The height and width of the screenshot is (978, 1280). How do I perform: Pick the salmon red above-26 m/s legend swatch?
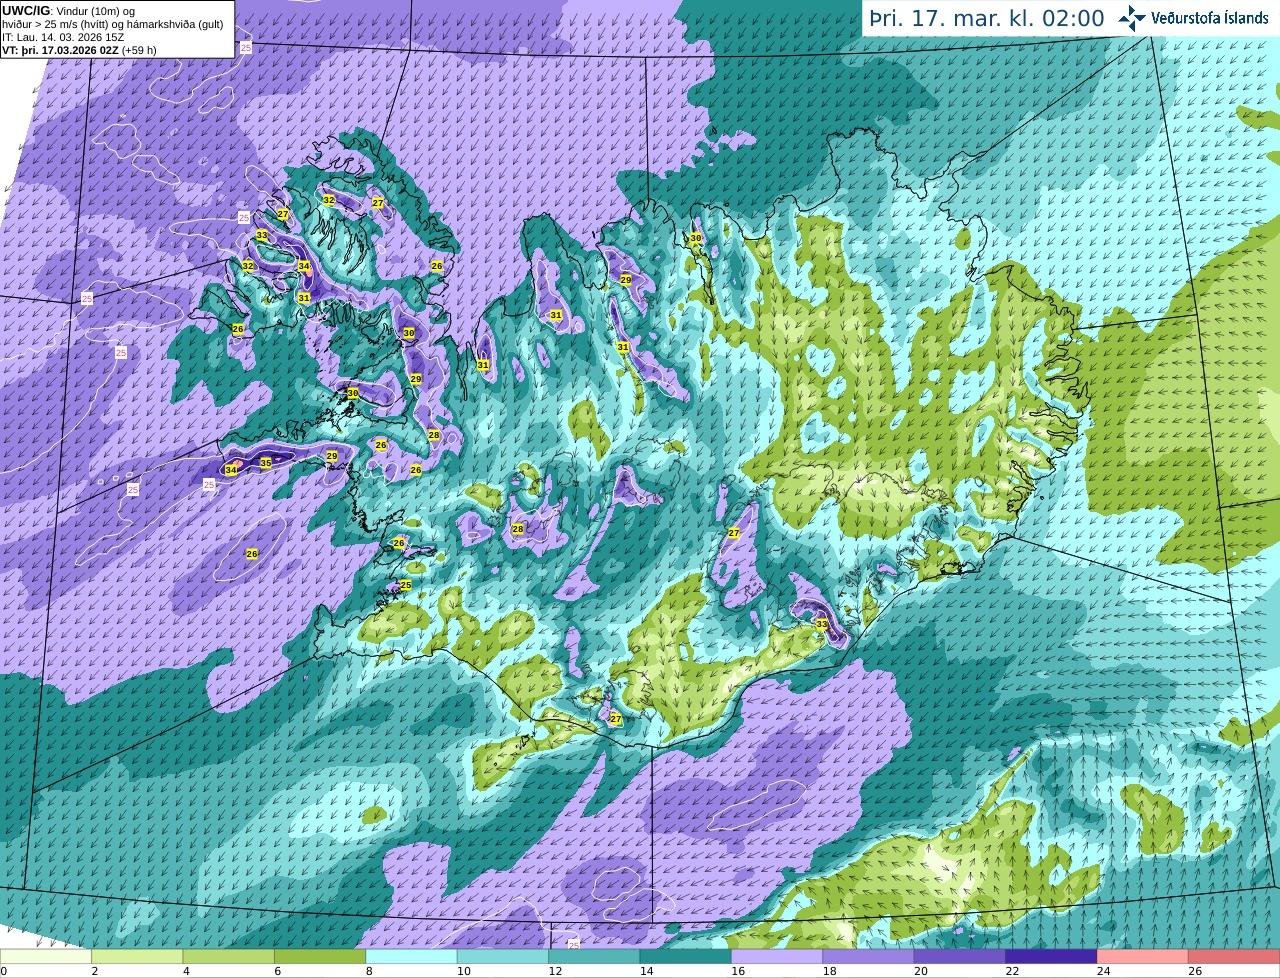pyautogui.click(x=1234, y=957)
